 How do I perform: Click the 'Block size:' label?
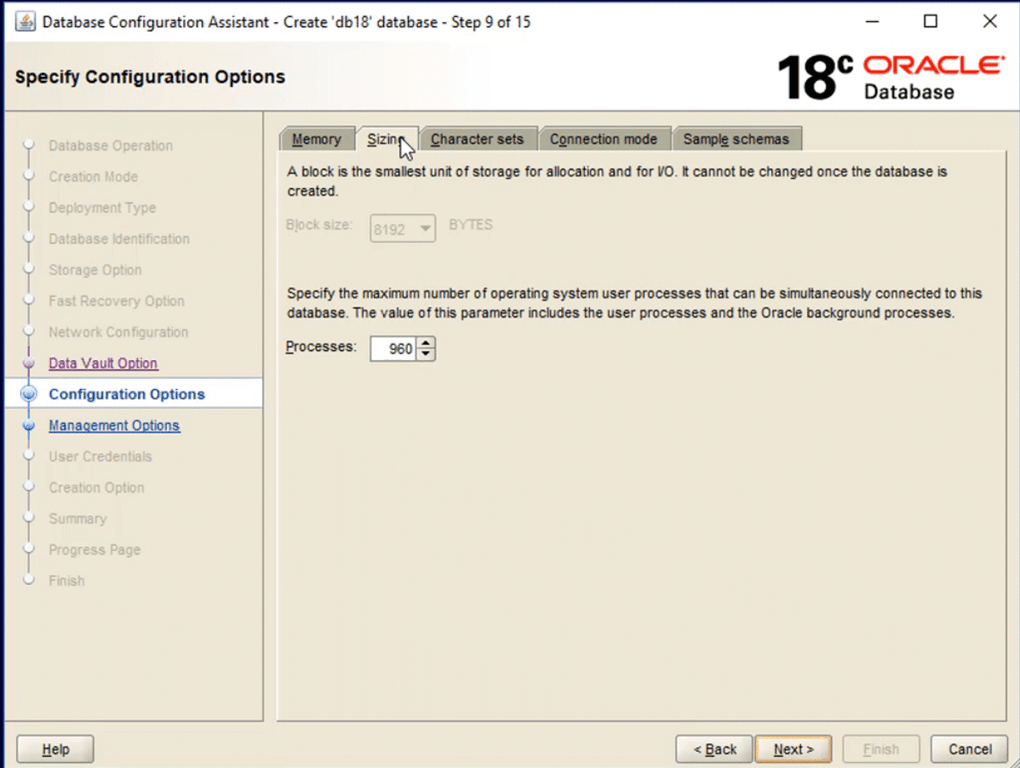[319, 225]
